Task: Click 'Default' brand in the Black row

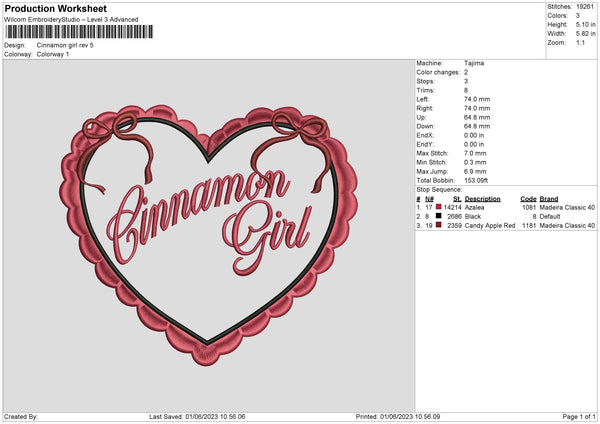Action: tap(550, 217)
